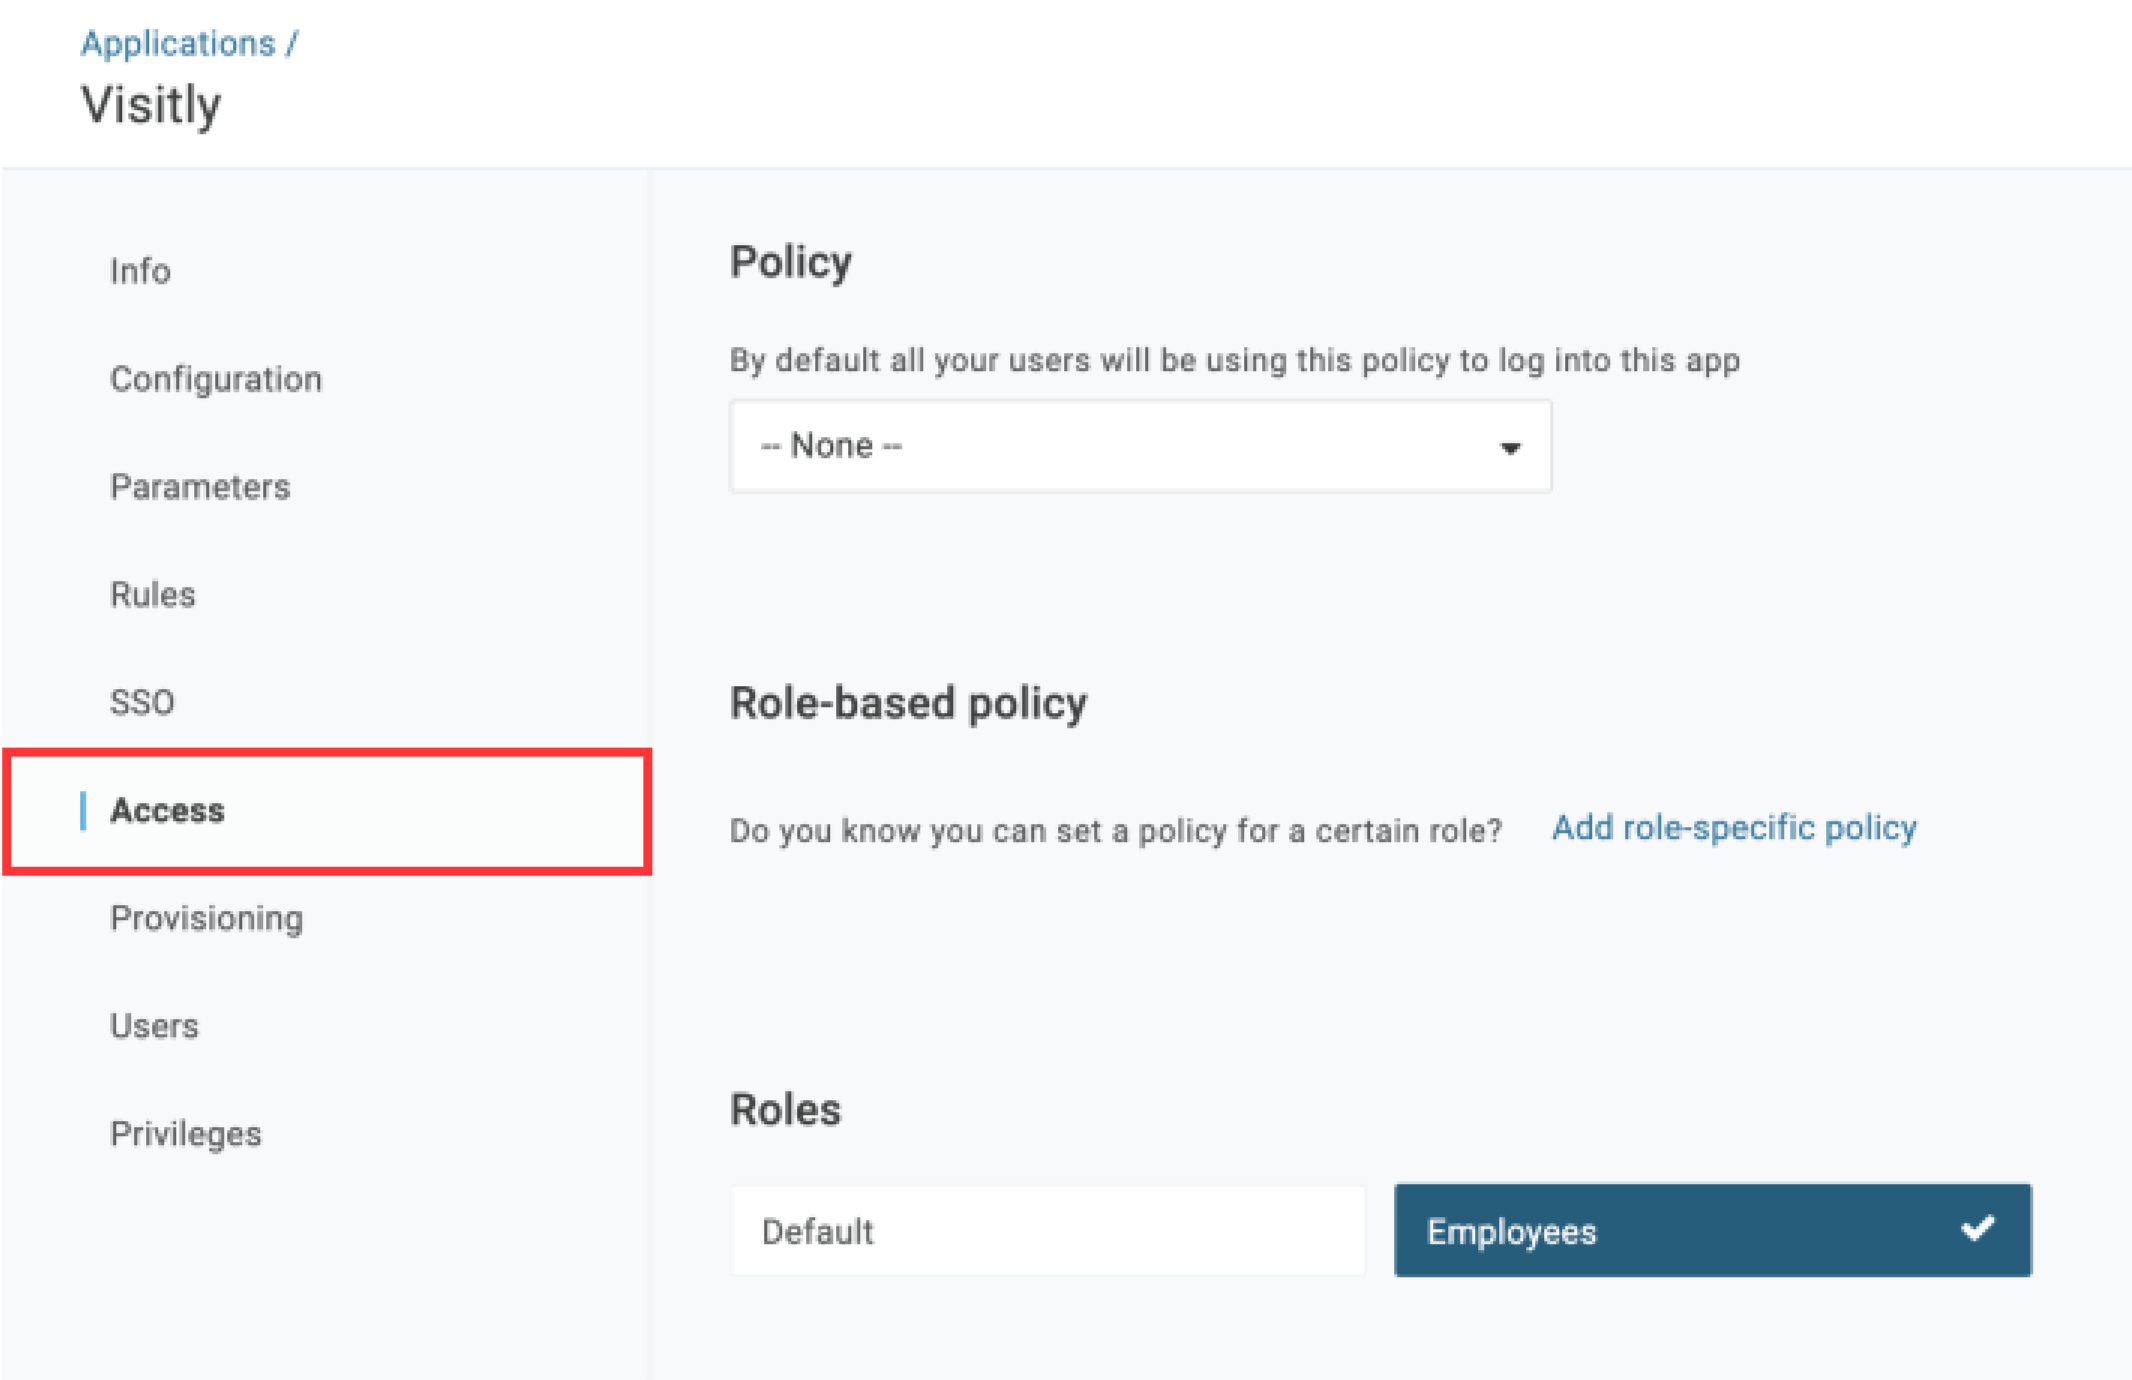Click the Visitly application title
The height and width of the screenshot is (1380, 2132).
[151, 105]
